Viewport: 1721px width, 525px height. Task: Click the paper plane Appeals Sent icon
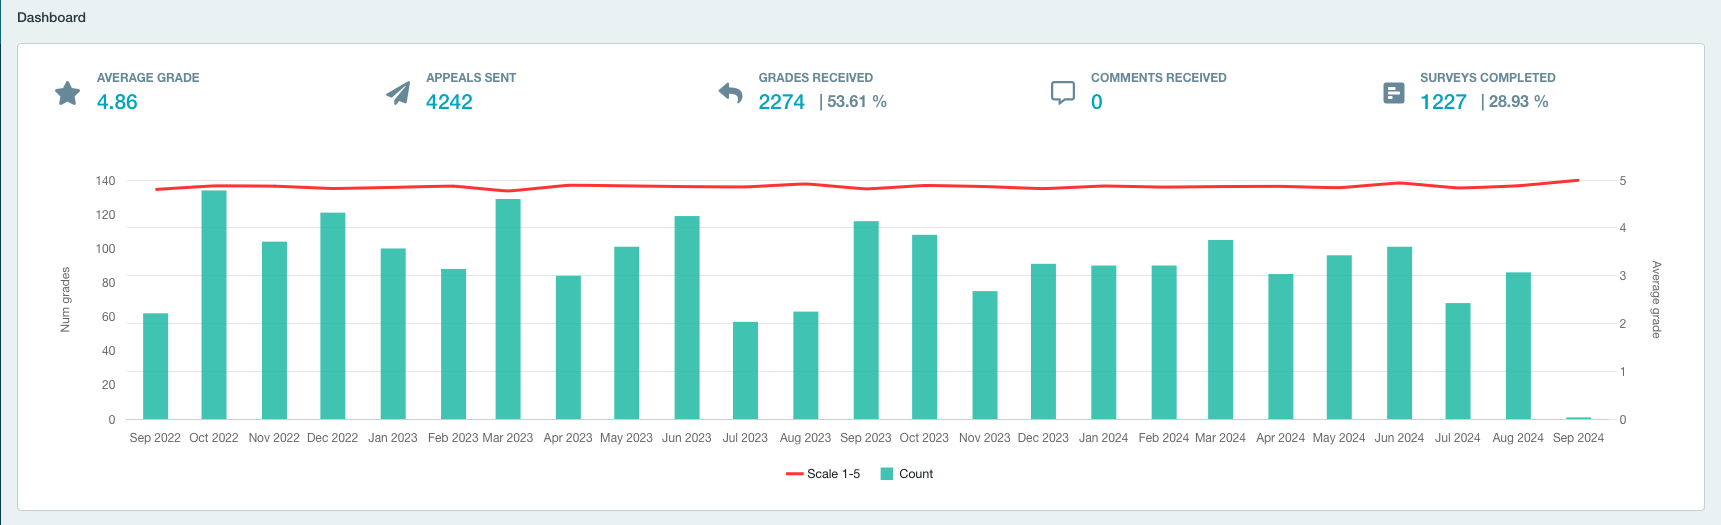pos(398,93)
